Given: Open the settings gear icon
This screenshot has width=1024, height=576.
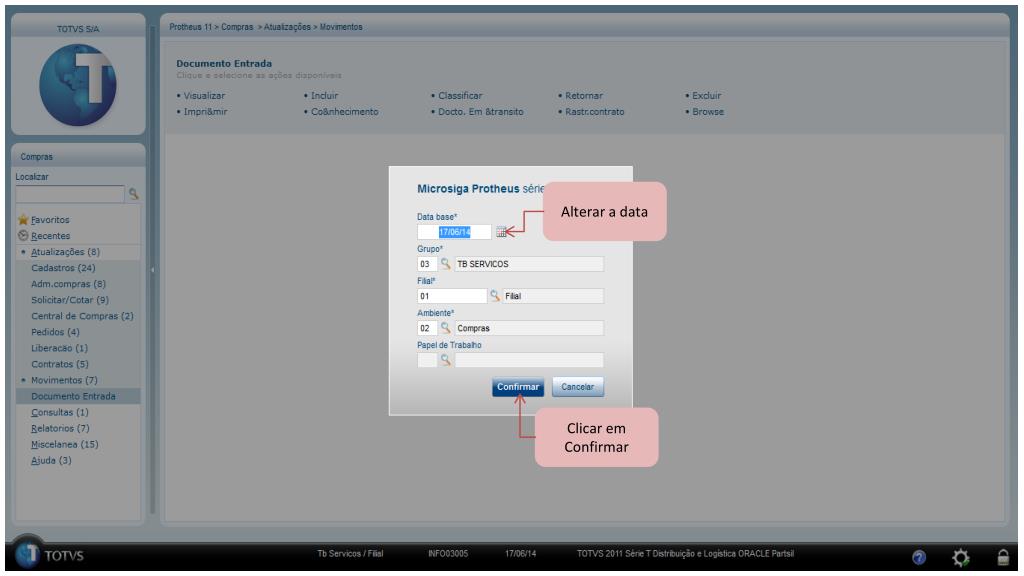Looking at the screenshot, I should [x=961, y=557].
